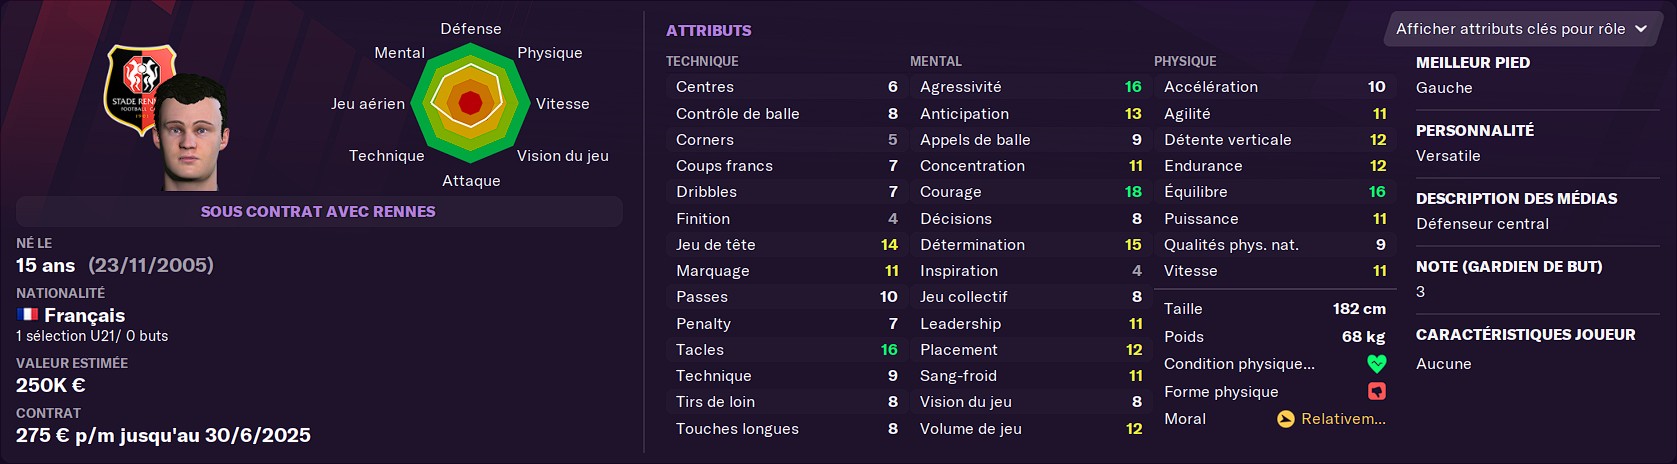The height and width of the screenshot is (464, 1677).
Task: Click the yellow moral arrow icon
Action: coord(1285,419)
